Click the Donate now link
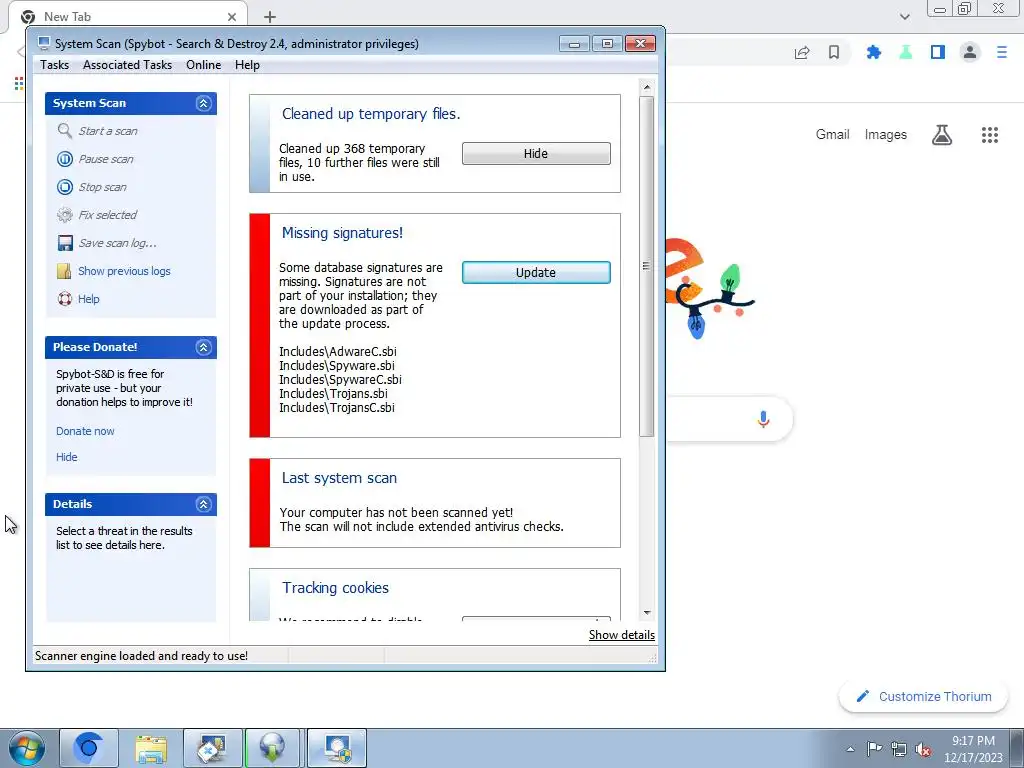 (85, 431)
